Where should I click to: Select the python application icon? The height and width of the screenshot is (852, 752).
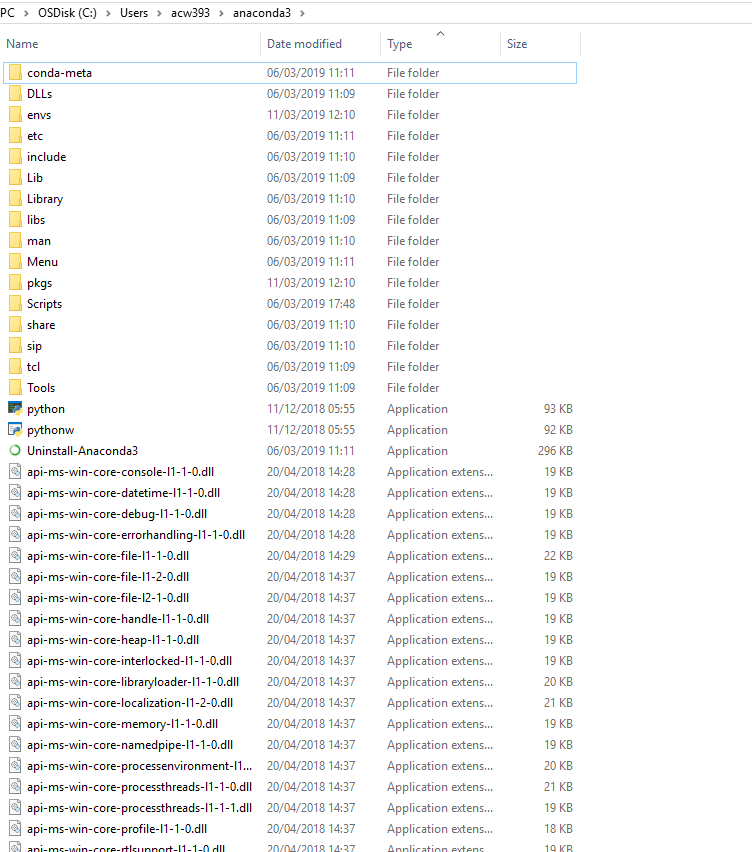pos(15,409)
